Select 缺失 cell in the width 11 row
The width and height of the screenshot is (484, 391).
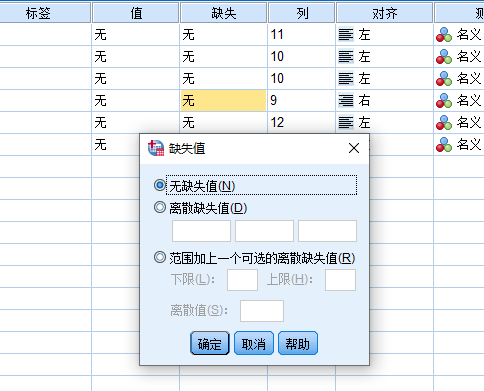pyautogui.click(x=223, y=34)
